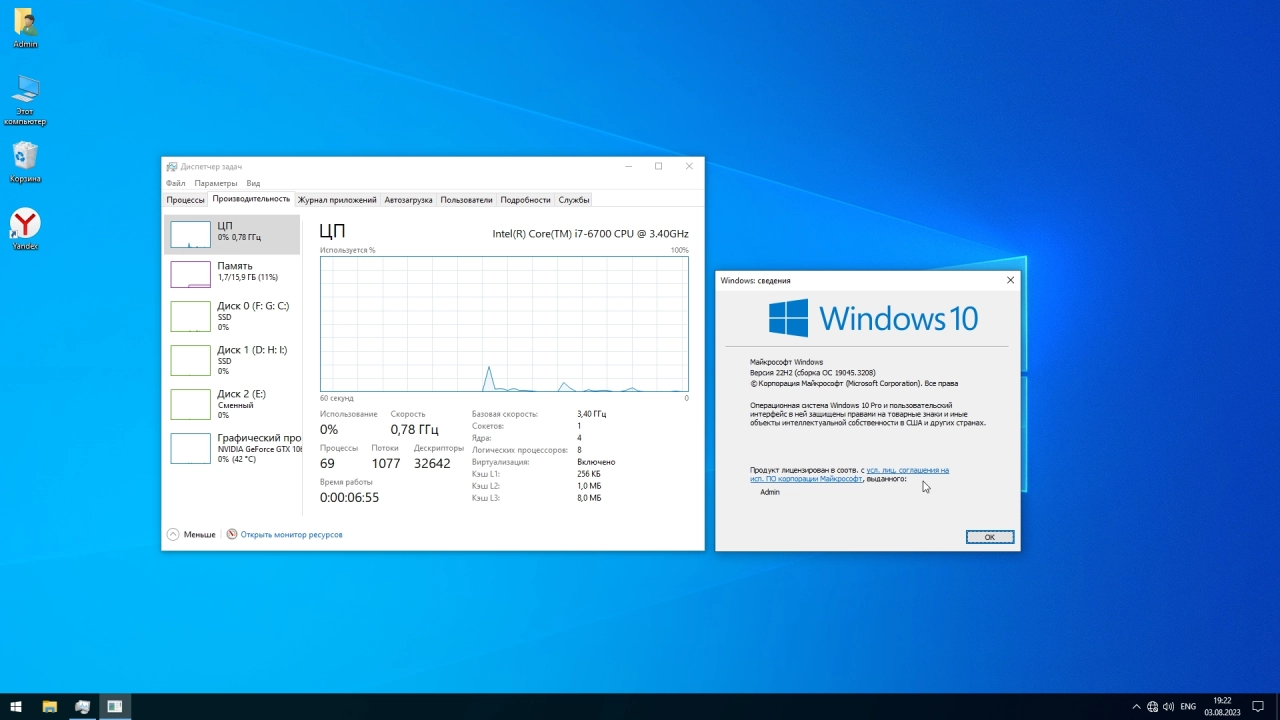Select Диск 2 (E:) removable drive
This screenshot has width=1280, height=720.
coord(232,404)
